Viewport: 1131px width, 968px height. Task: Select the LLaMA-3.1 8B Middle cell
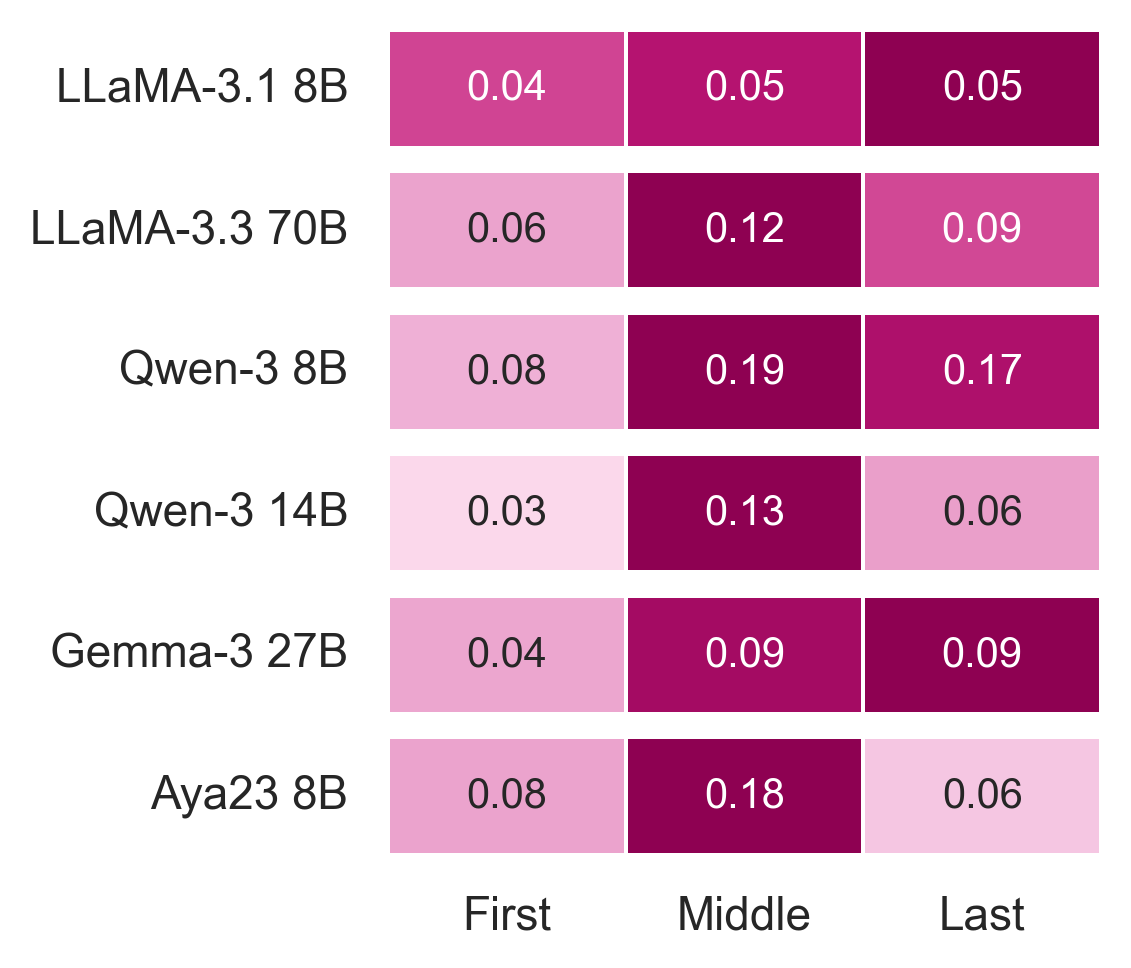coord(744,88)
